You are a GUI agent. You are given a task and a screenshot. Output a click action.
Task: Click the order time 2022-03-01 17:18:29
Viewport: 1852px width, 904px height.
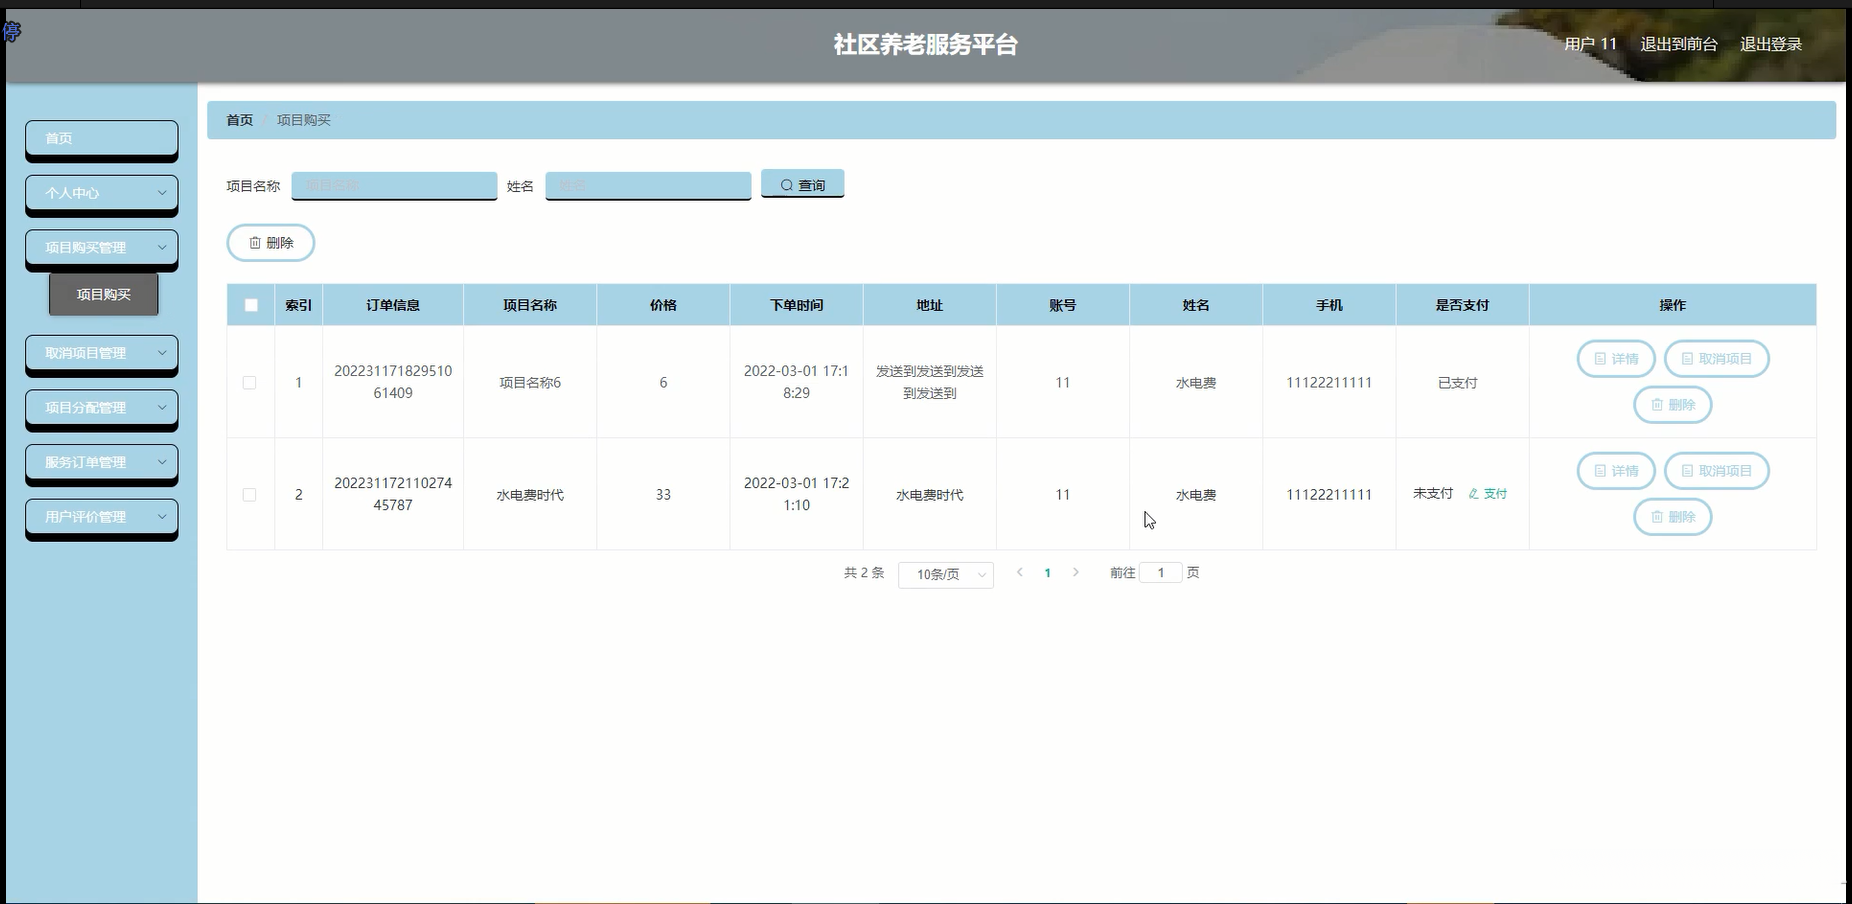tap(796, 382)
